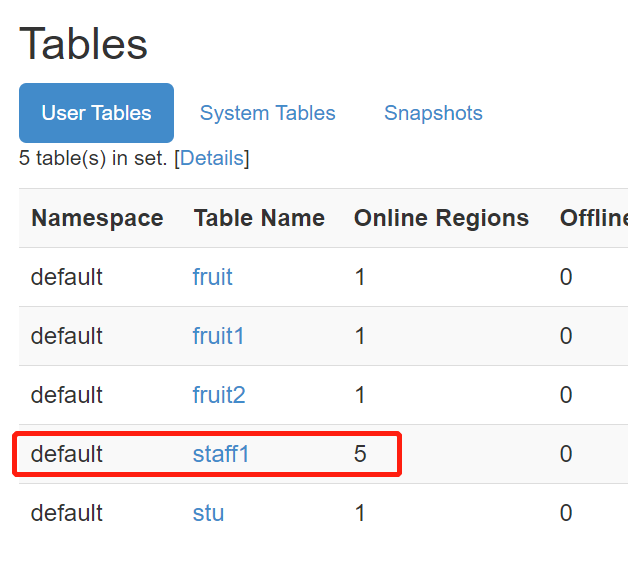Click the namespace cell in the fruit2 row
The image size is (628, 579).
coord(66,395)
